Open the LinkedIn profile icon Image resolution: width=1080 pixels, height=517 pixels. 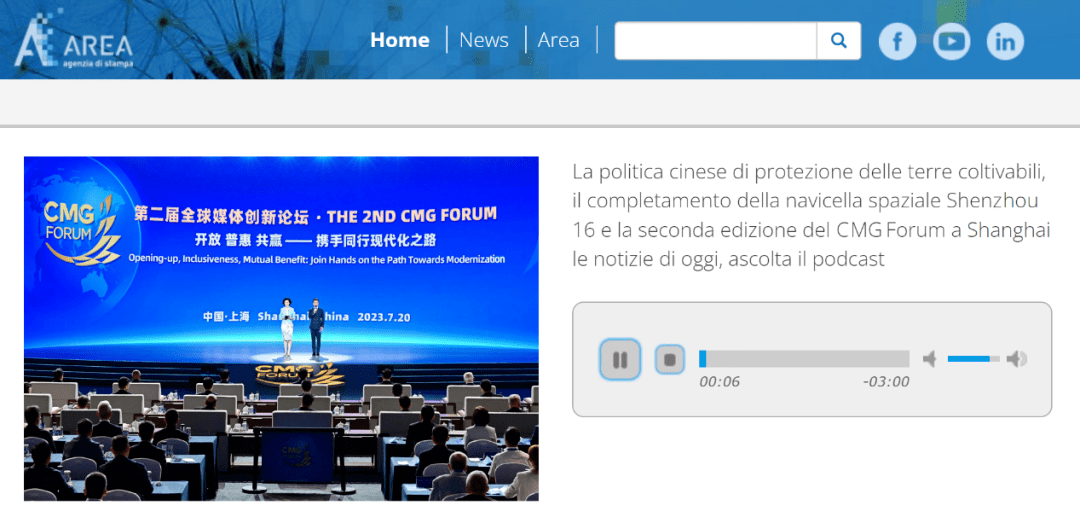1005,41
